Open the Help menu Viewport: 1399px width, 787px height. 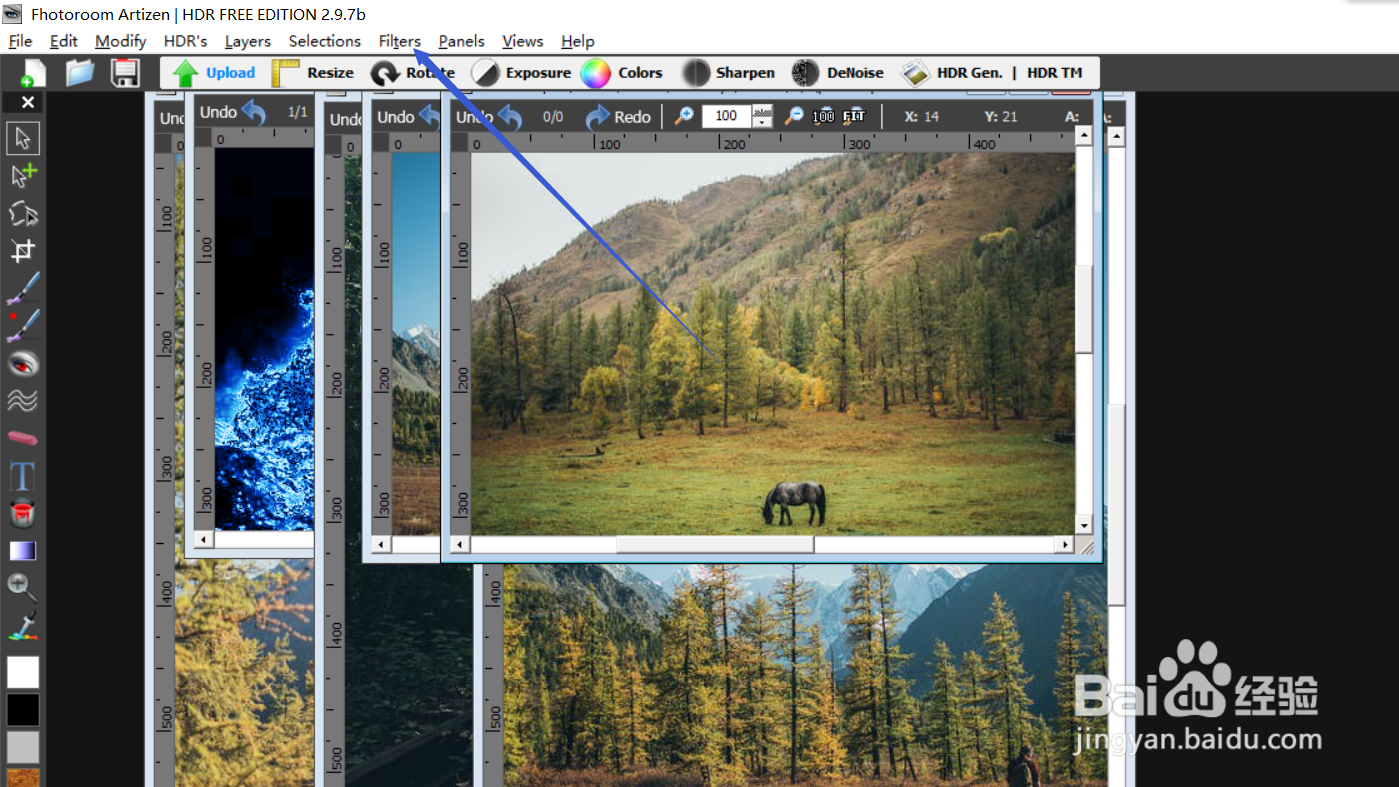(x=578, y=41)
